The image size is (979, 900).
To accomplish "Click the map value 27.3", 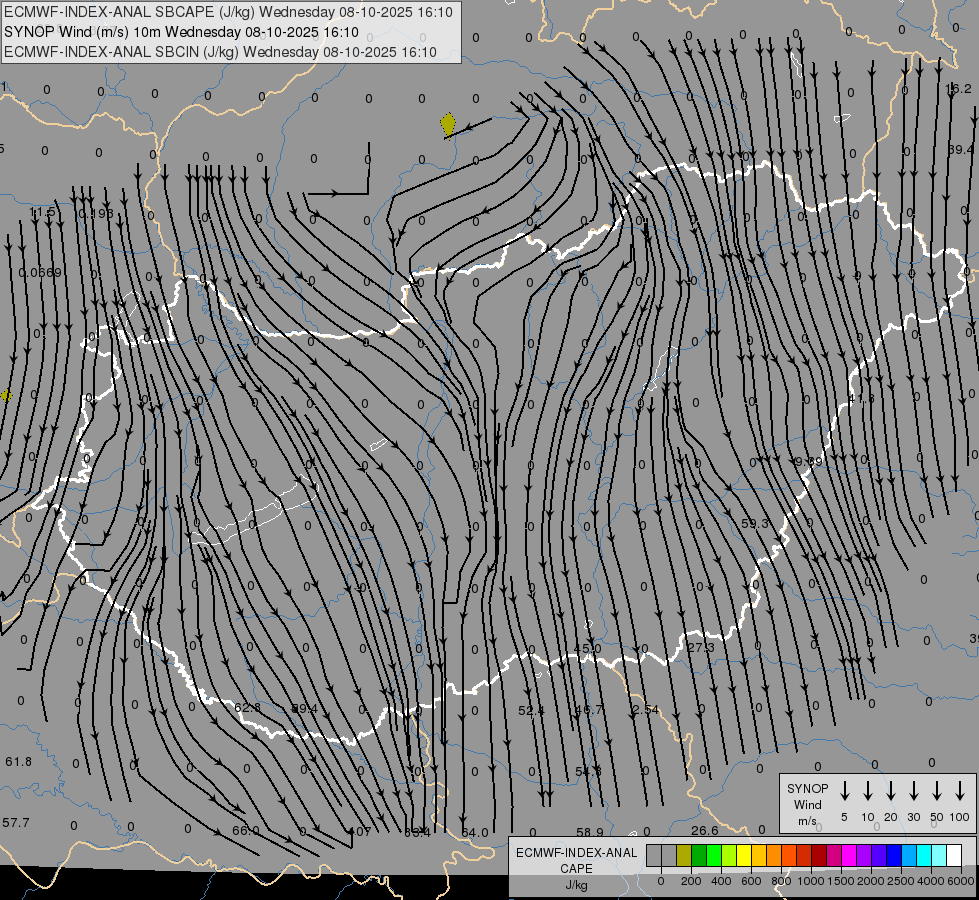I will (700, 647).
